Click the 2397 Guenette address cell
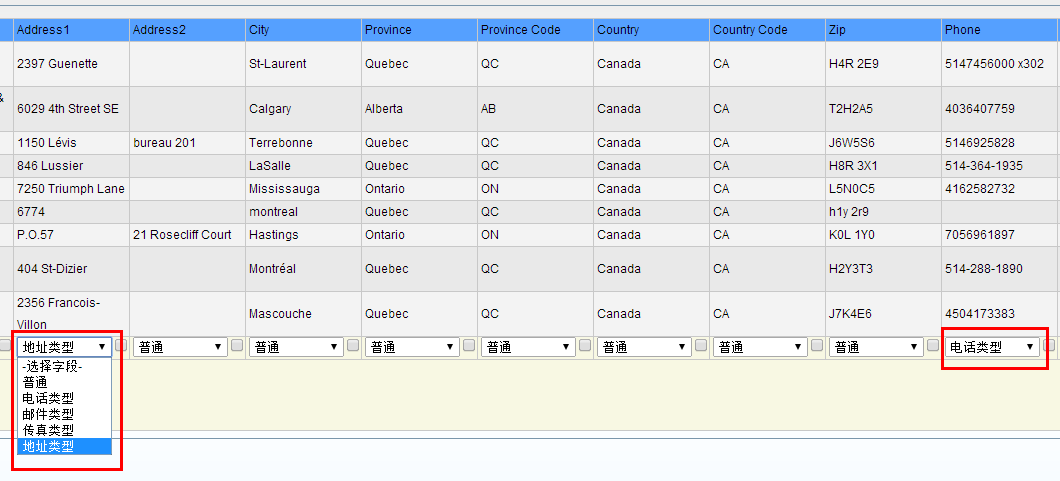Image resolution: width=1060 pixels, height=481 pixels. click(x=57, y=64)
